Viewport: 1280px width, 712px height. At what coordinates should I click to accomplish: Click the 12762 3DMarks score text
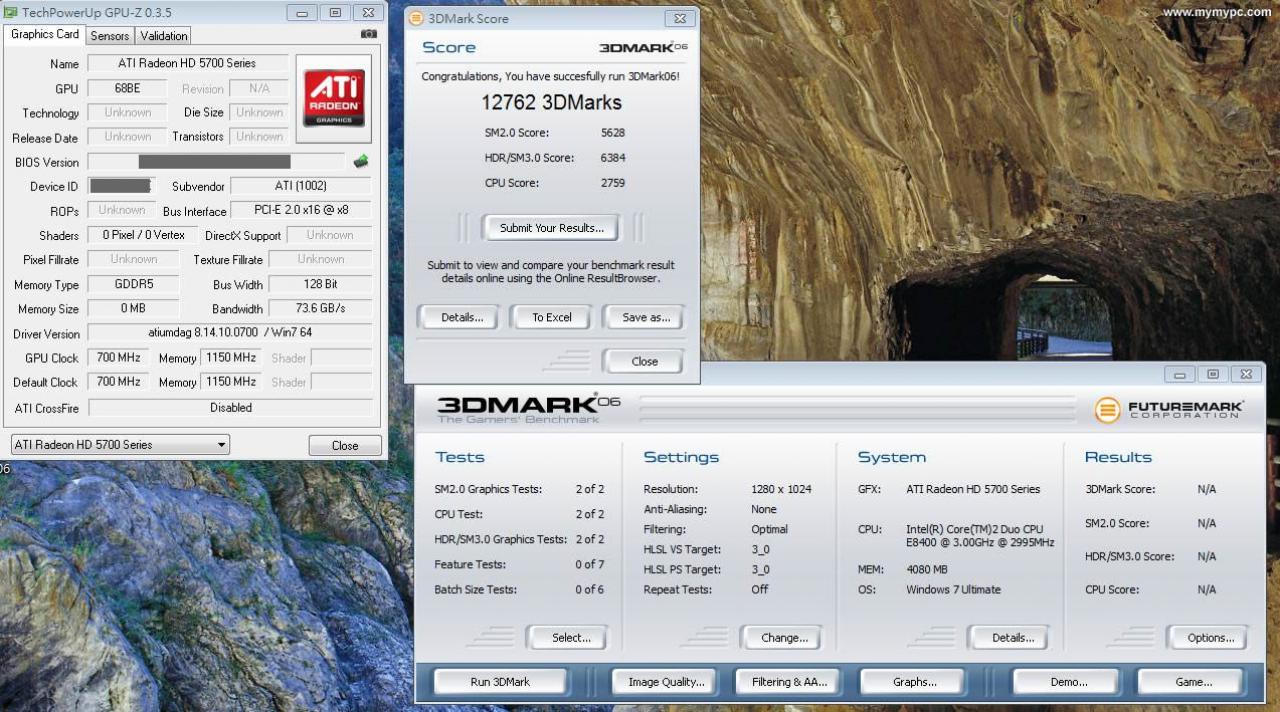point(551,102)
